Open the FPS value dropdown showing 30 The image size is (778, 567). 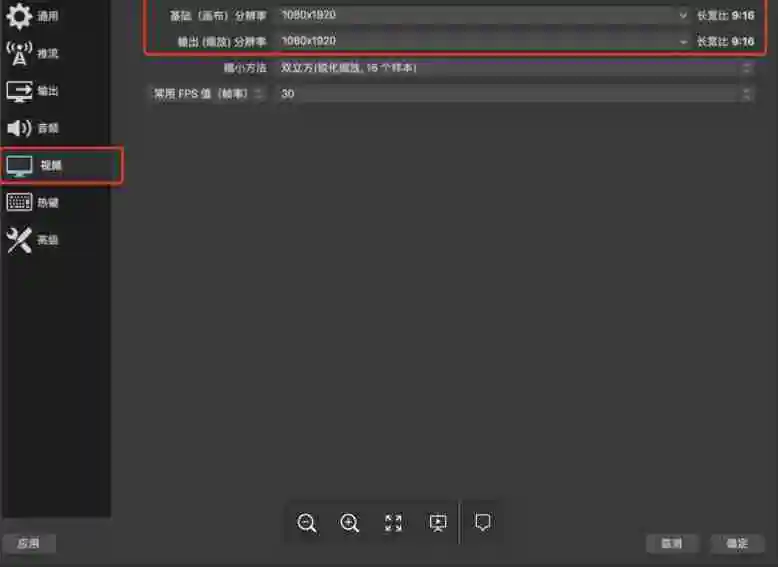click(515, 93)
